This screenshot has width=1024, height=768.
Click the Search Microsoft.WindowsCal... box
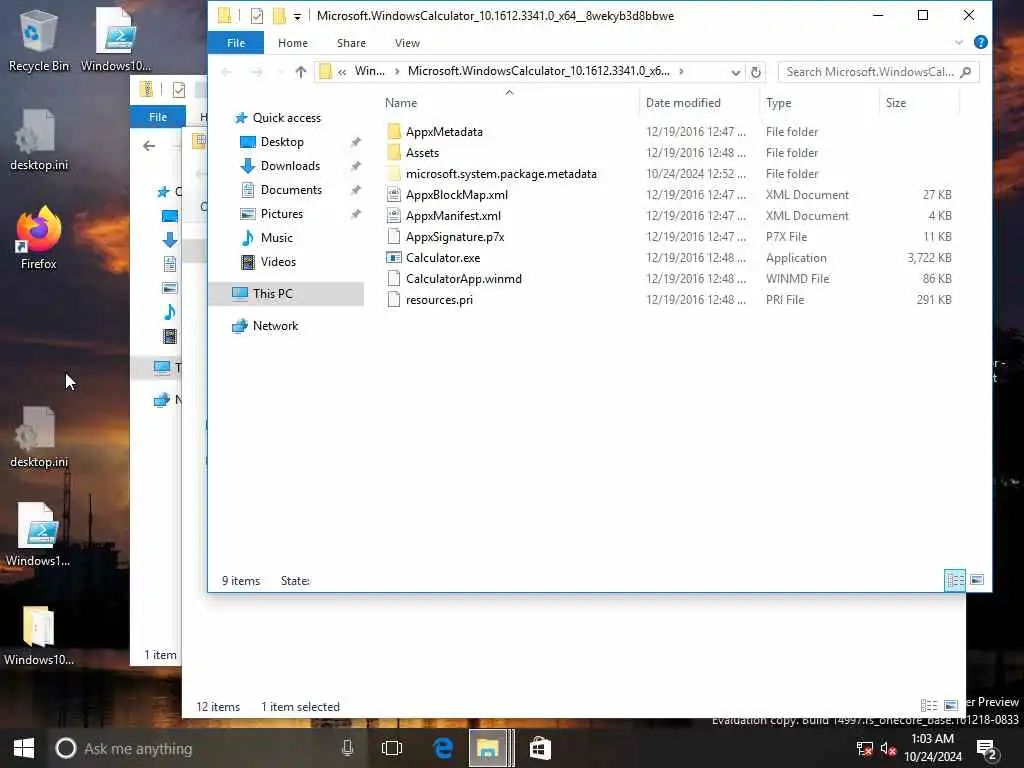click(x=878, y=72)
